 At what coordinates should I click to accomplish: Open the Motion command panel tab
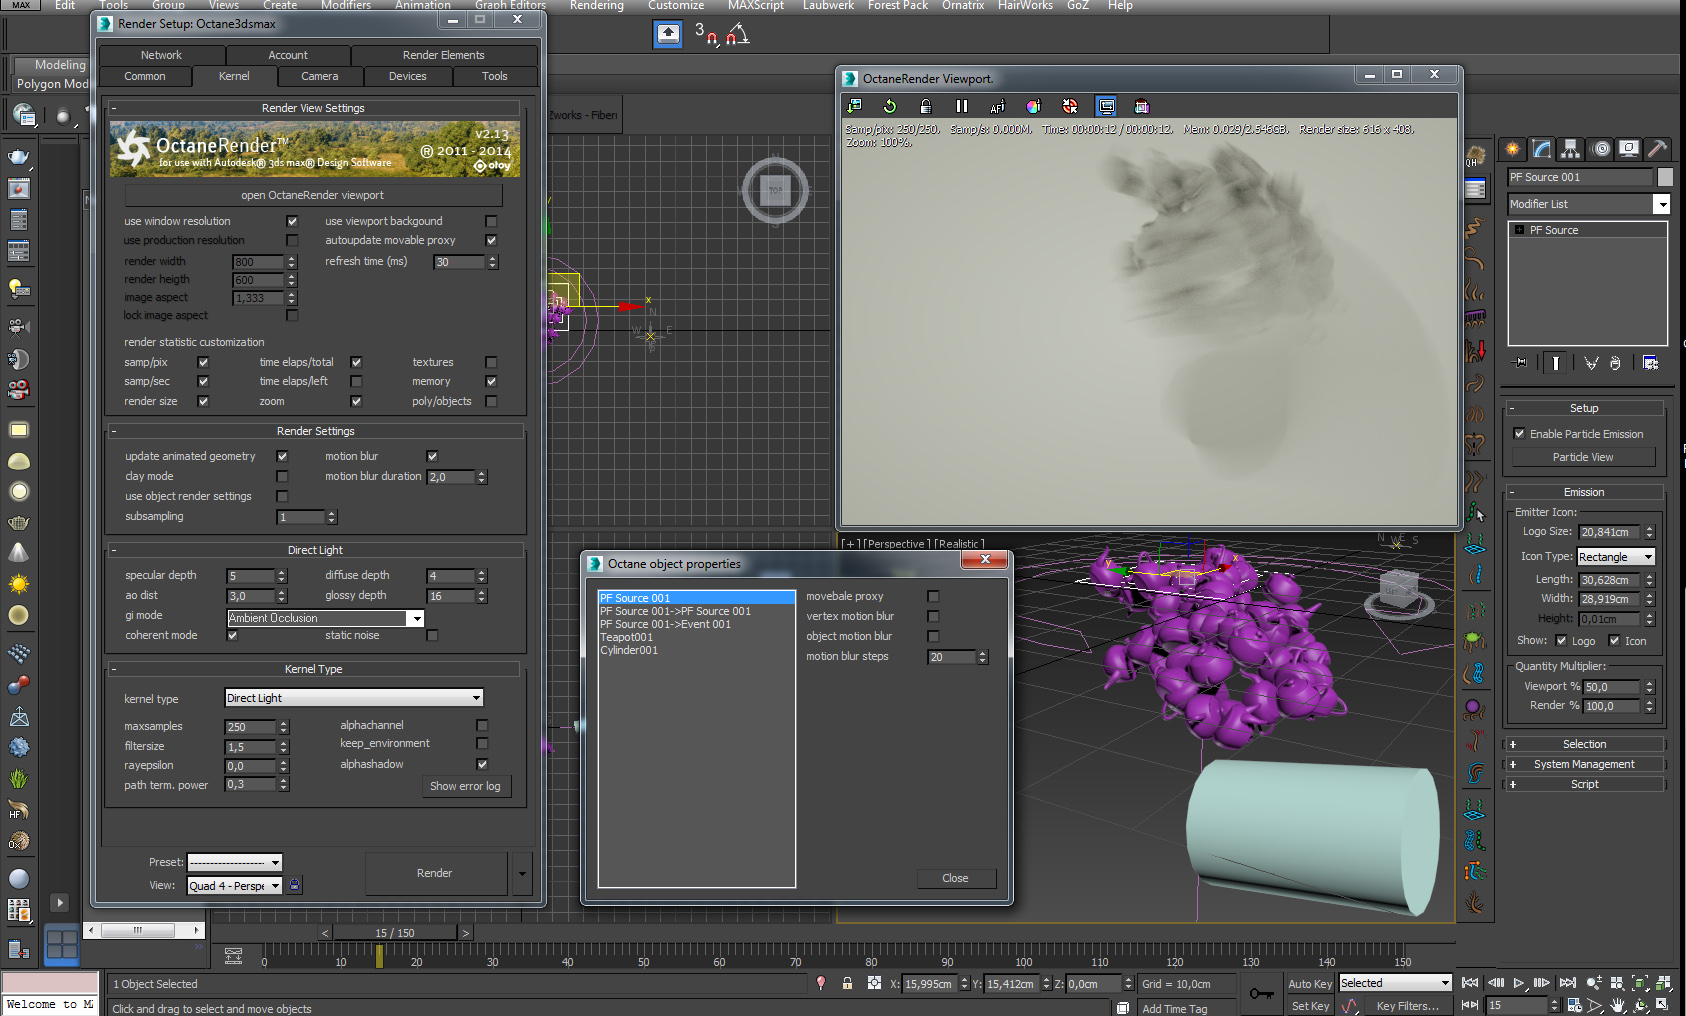[1600, 149]
